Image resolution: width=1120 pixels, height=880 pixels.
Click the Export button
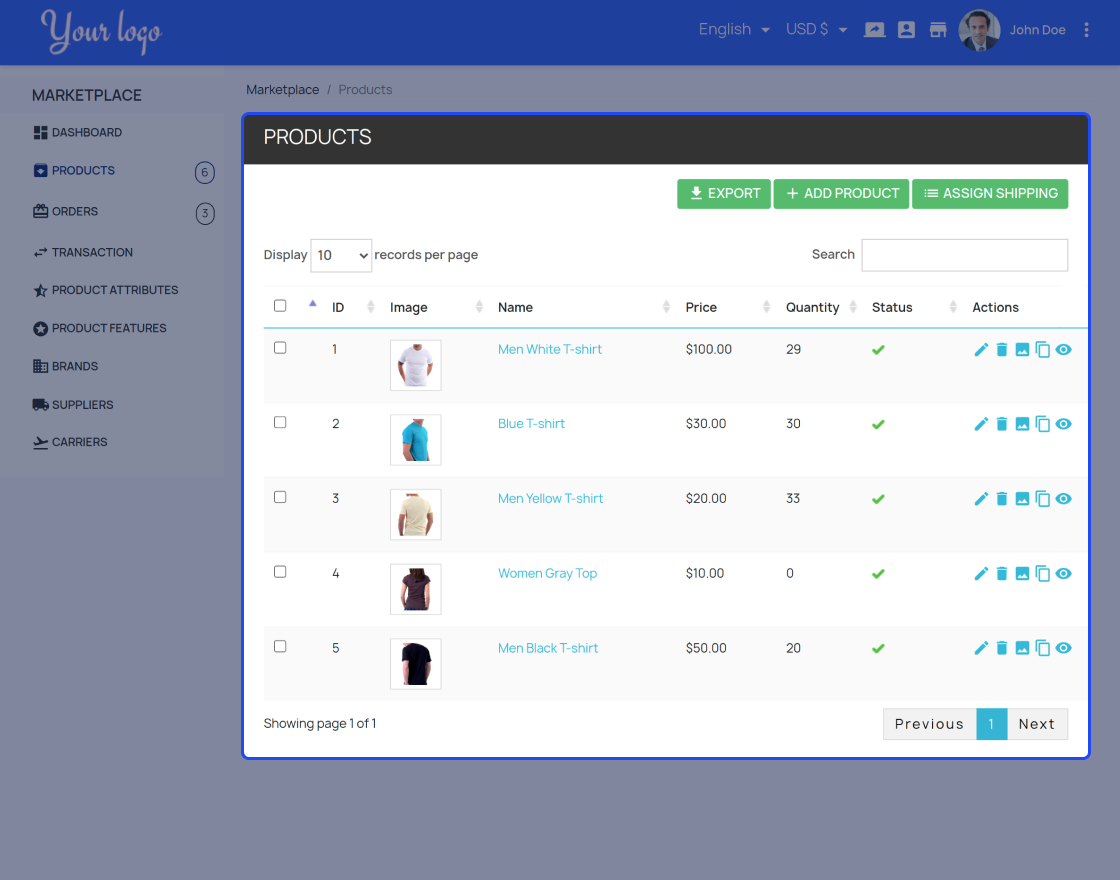pyautogui.click(x=724, y=194)
